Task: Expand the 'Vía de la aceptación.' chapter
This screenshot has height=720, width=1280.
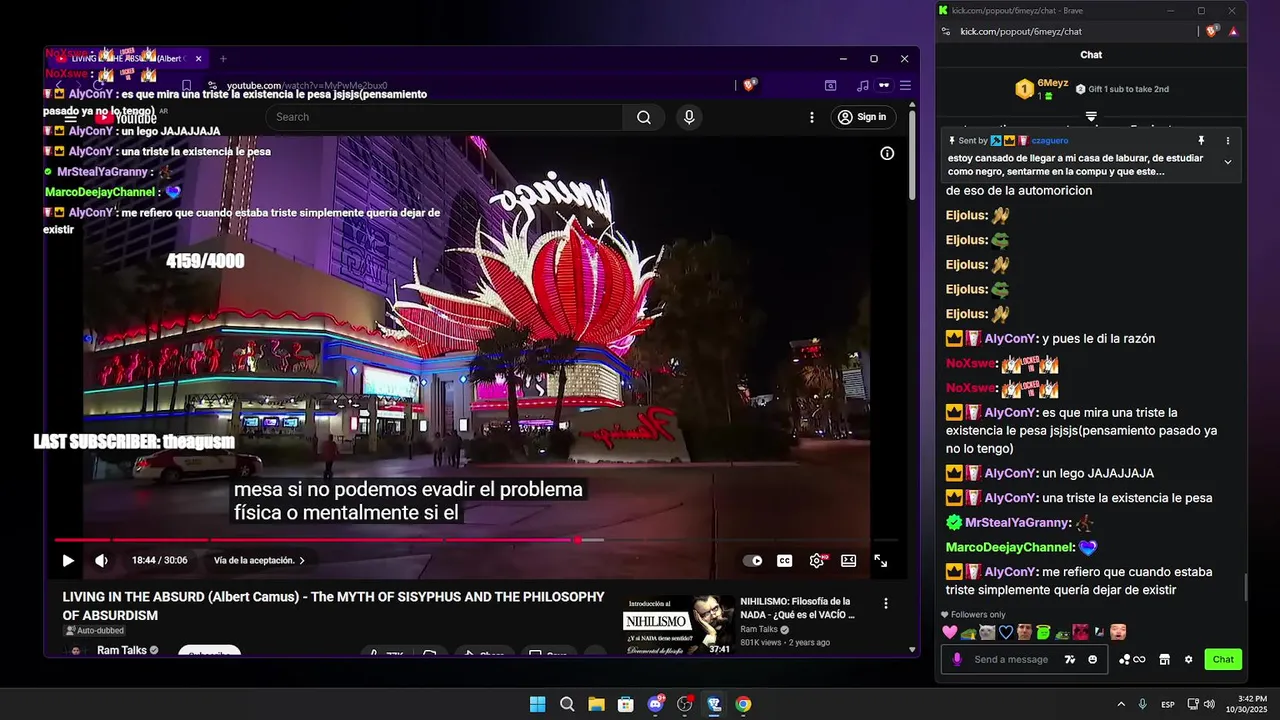Action: click(260, 561)
